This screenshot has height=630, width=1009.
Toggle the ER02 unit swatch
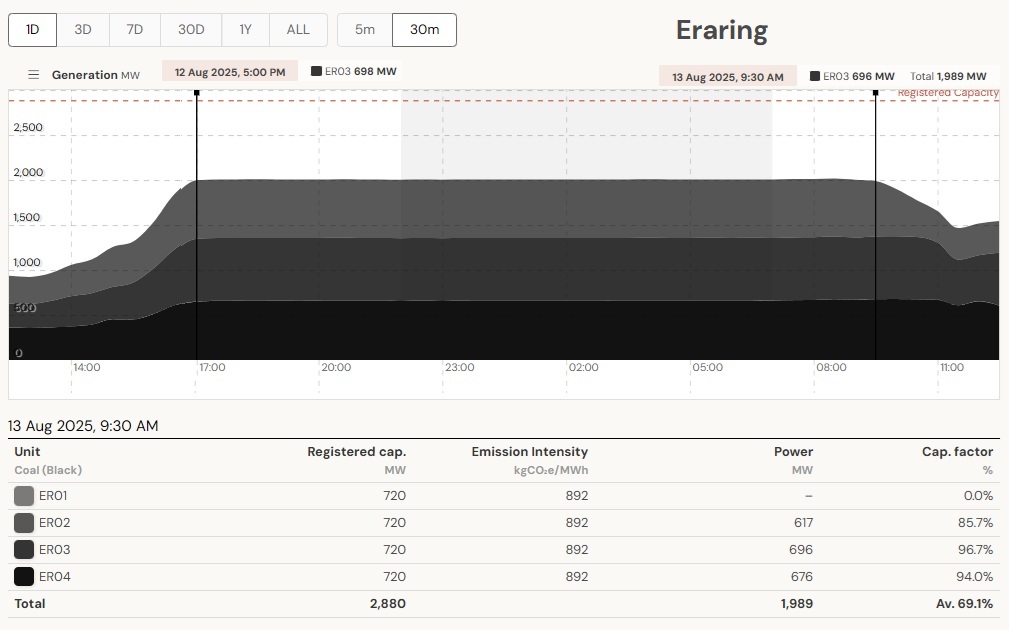[x=24, y=523]
